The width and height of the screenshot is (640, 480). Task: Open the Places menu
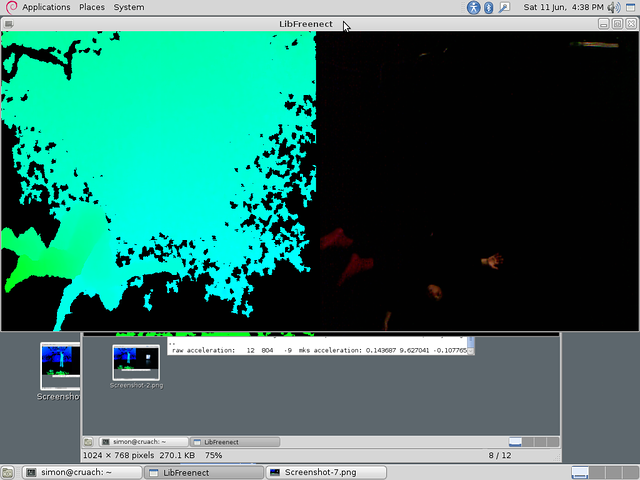pos(92,7)
